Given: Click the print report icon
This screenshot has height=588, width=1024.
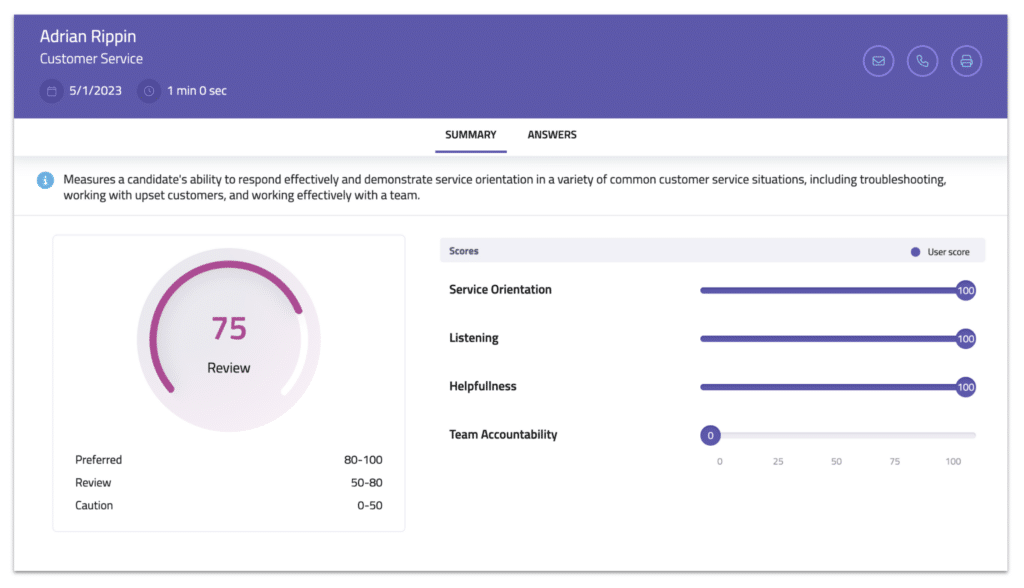Looking at the screenshot, I should click(966, 61).
